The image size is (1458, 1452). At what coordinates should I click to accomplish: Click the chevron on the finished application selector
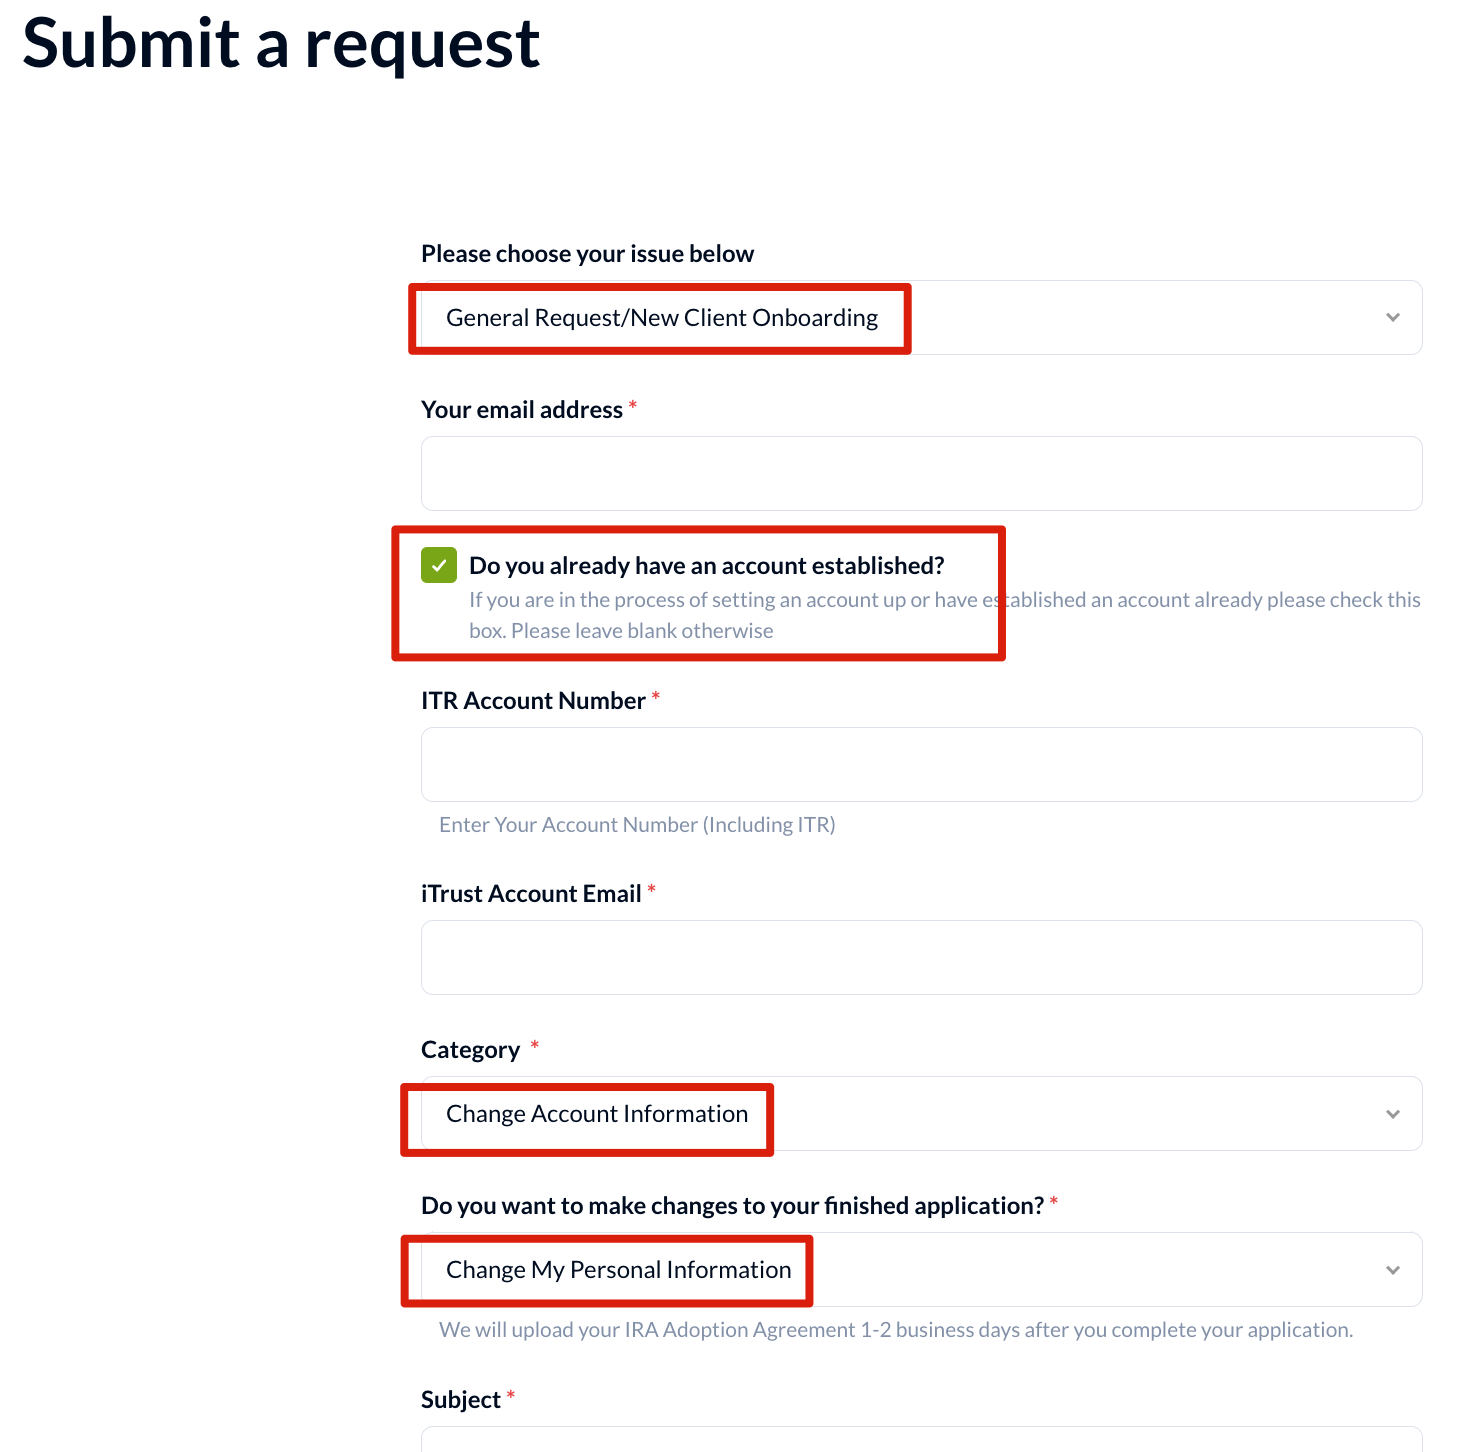click(x=1392, y=1270)
